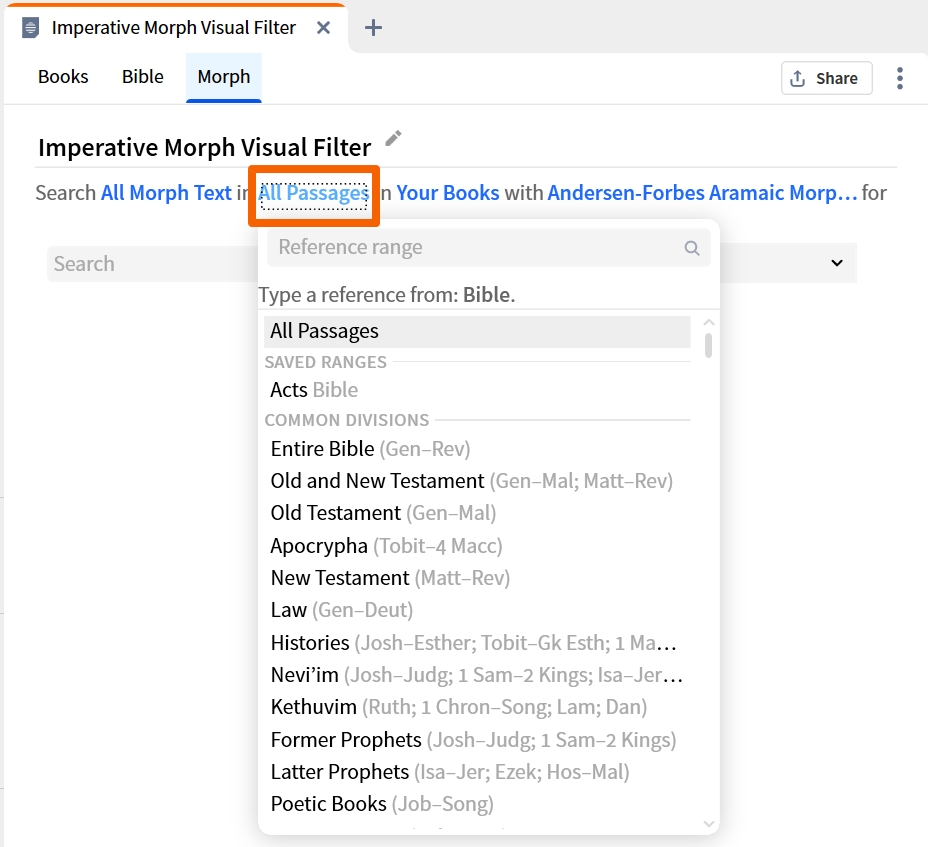
Task: Choose Poetic Books (Job–Song)
Action: tap(477, 804)
